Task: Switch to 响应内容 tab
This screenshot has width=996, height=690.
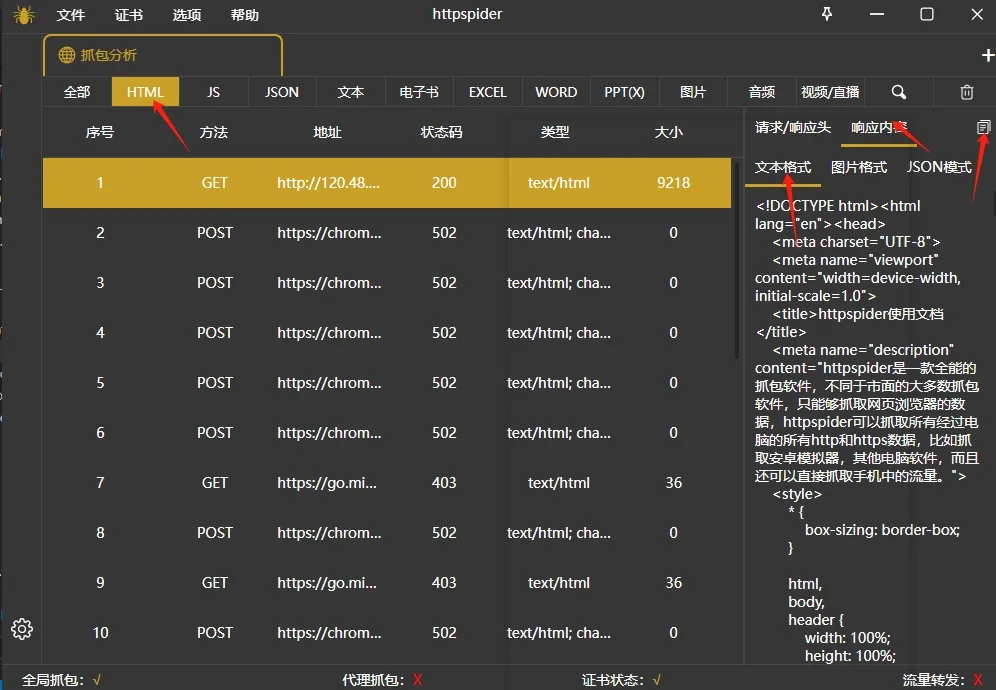Action: pos(879,128)
